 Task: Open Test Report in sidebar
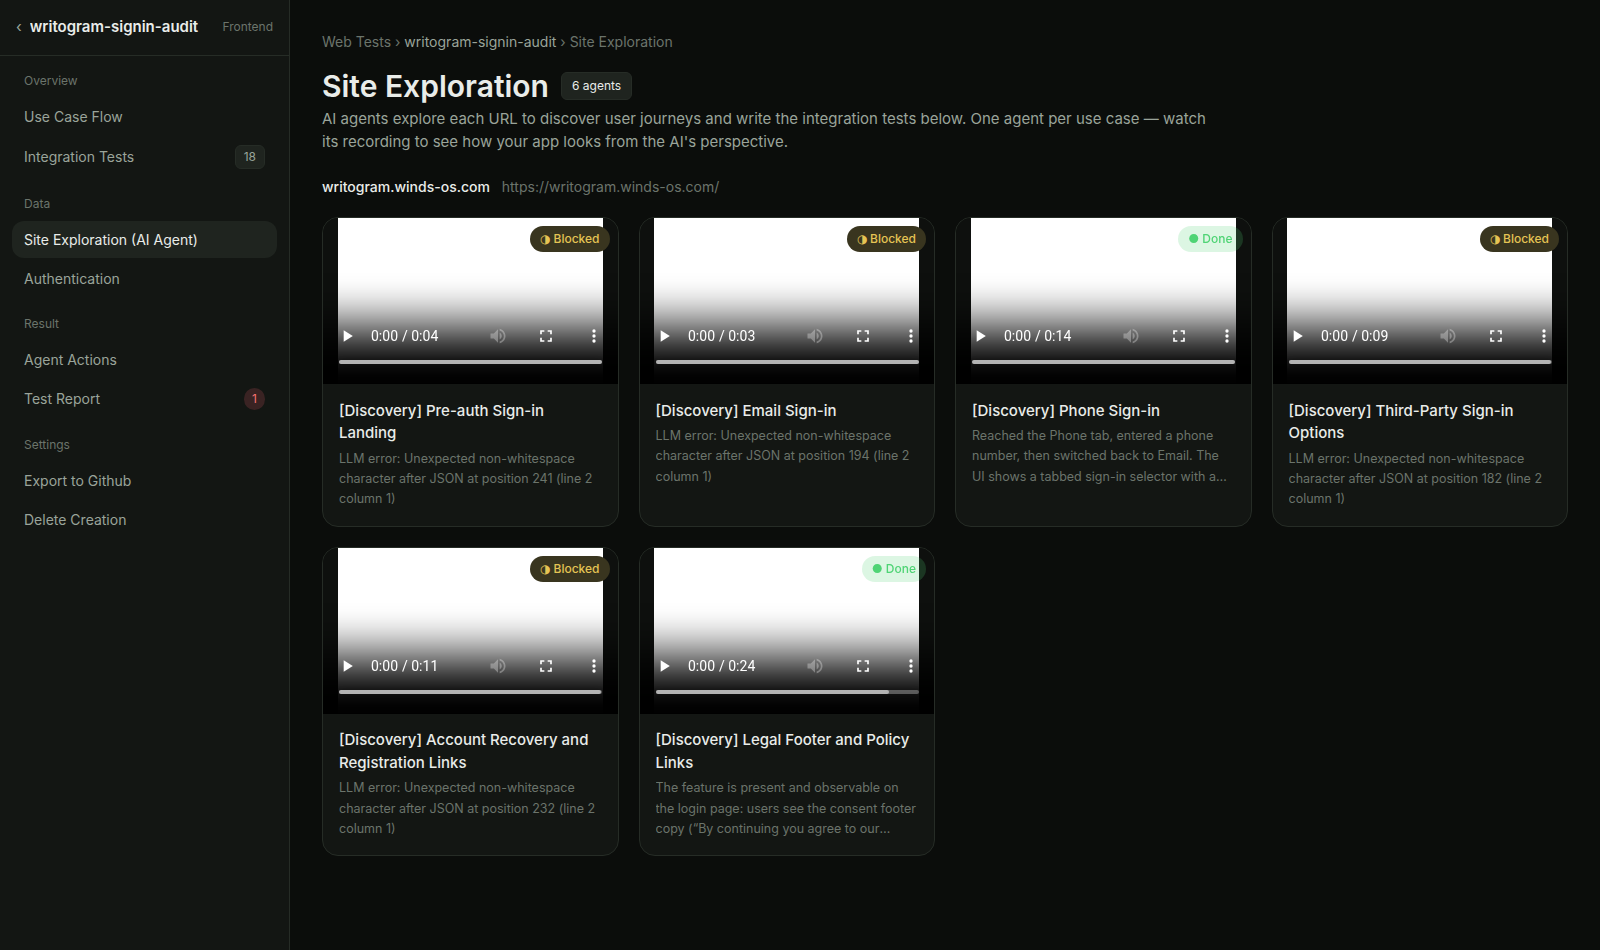point(144,399)
